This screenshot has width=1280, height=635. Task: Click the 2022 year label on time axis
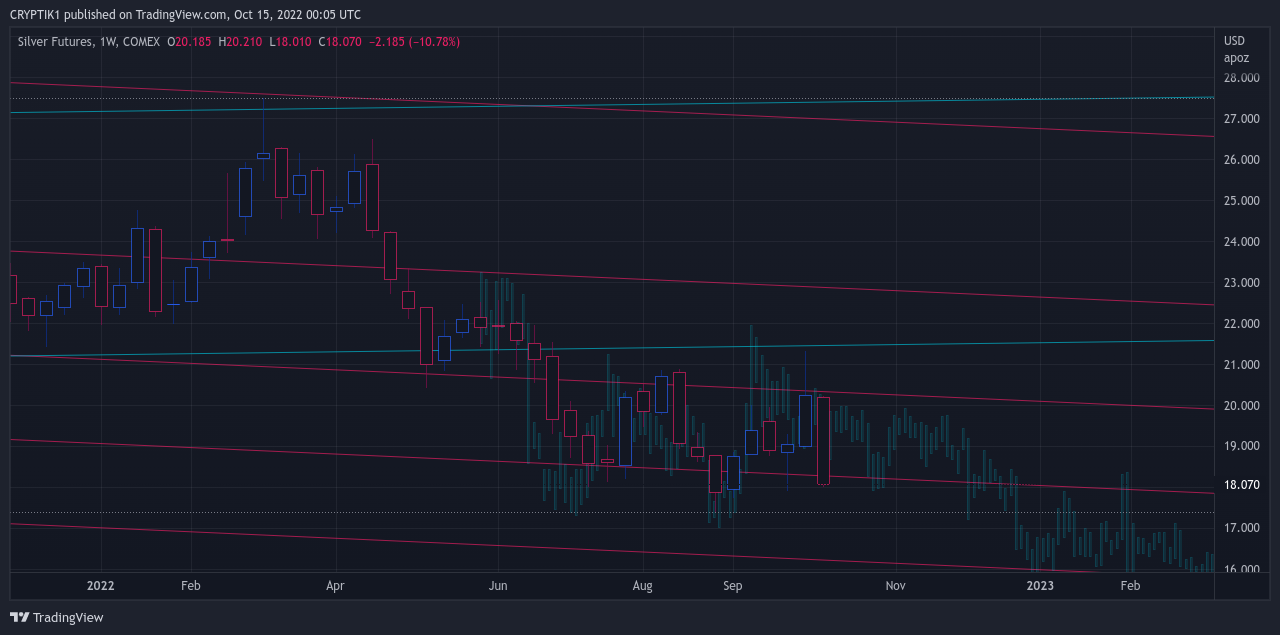(x=101, y=586)
